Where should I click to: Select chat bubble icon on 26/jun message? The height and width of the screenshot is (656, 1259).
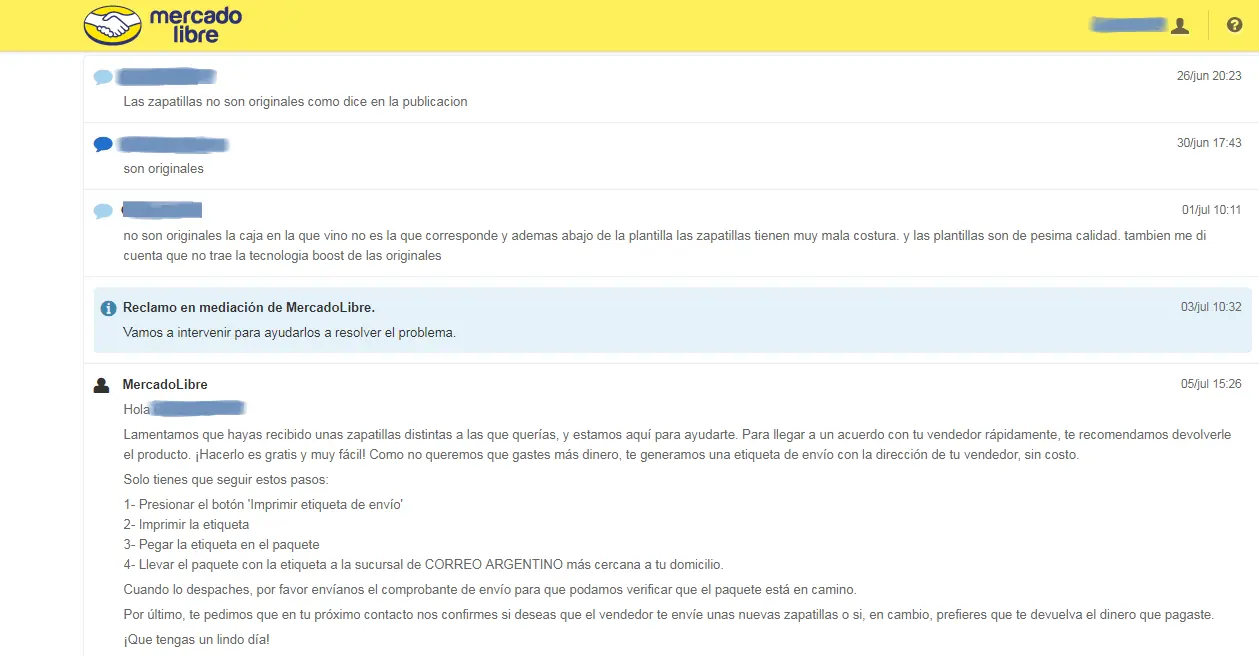pyautogui.click(x=103, y=77)
